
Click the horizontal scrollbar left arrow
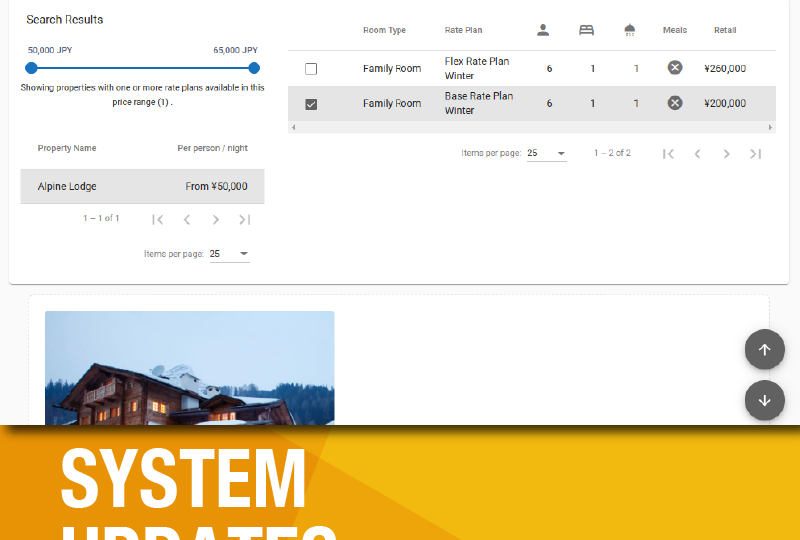(293, 127)
